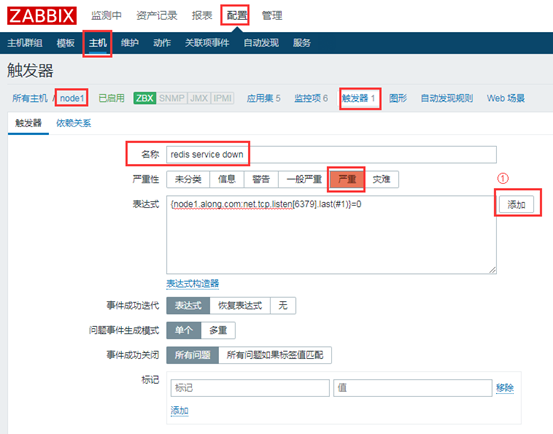Click expression textarea resize handle
Viewport: 553px width, 434px height.
(493, 270)
